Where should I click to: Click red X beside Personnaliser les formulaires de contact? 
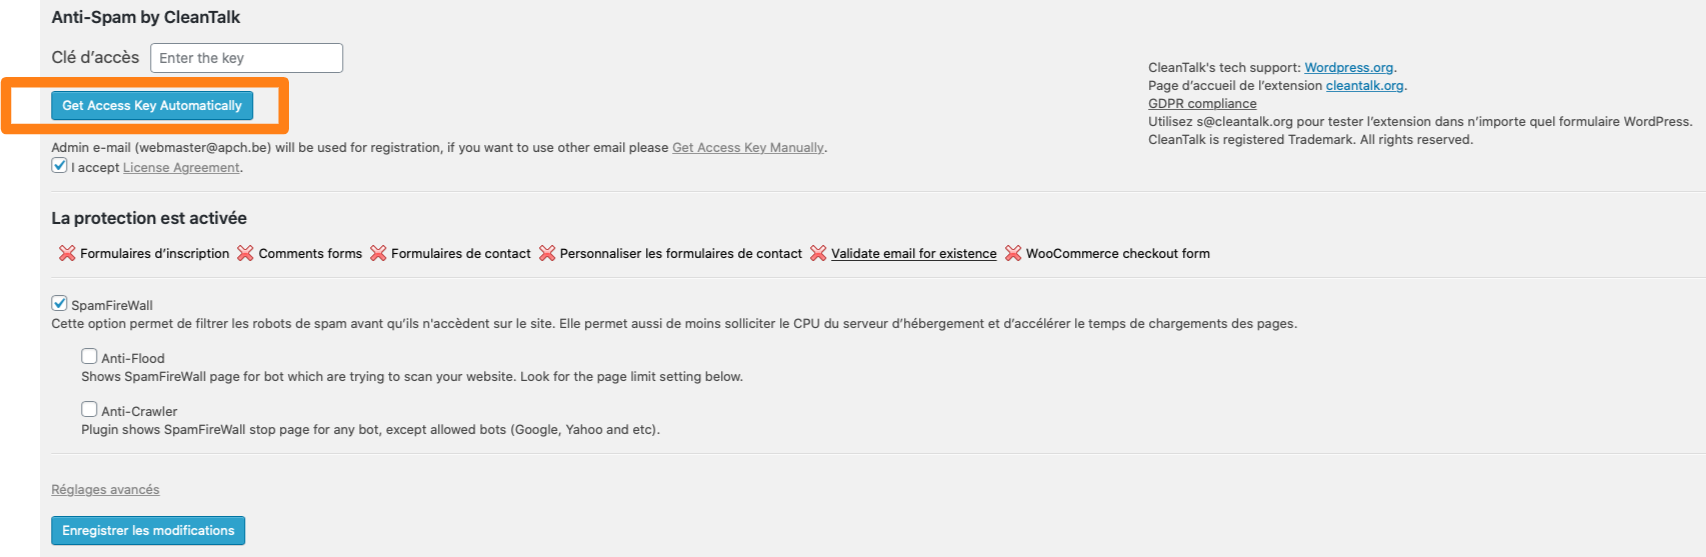click(547, 253)
